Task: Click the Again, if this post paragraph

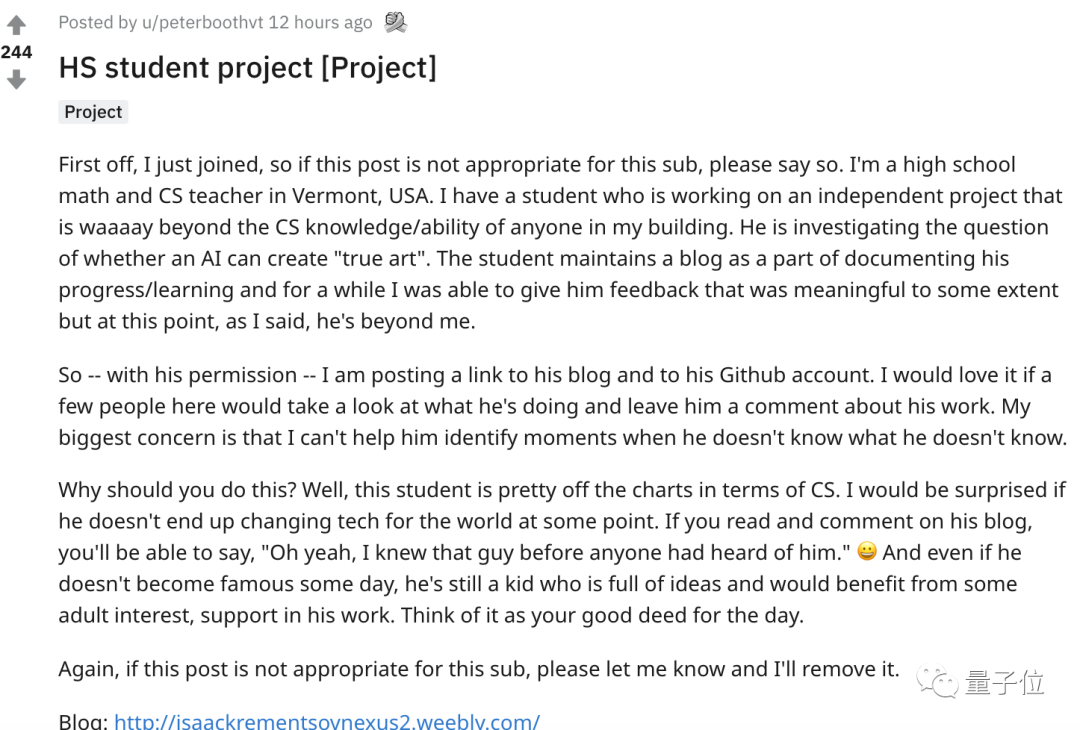Action: click(x=479, y=669)
